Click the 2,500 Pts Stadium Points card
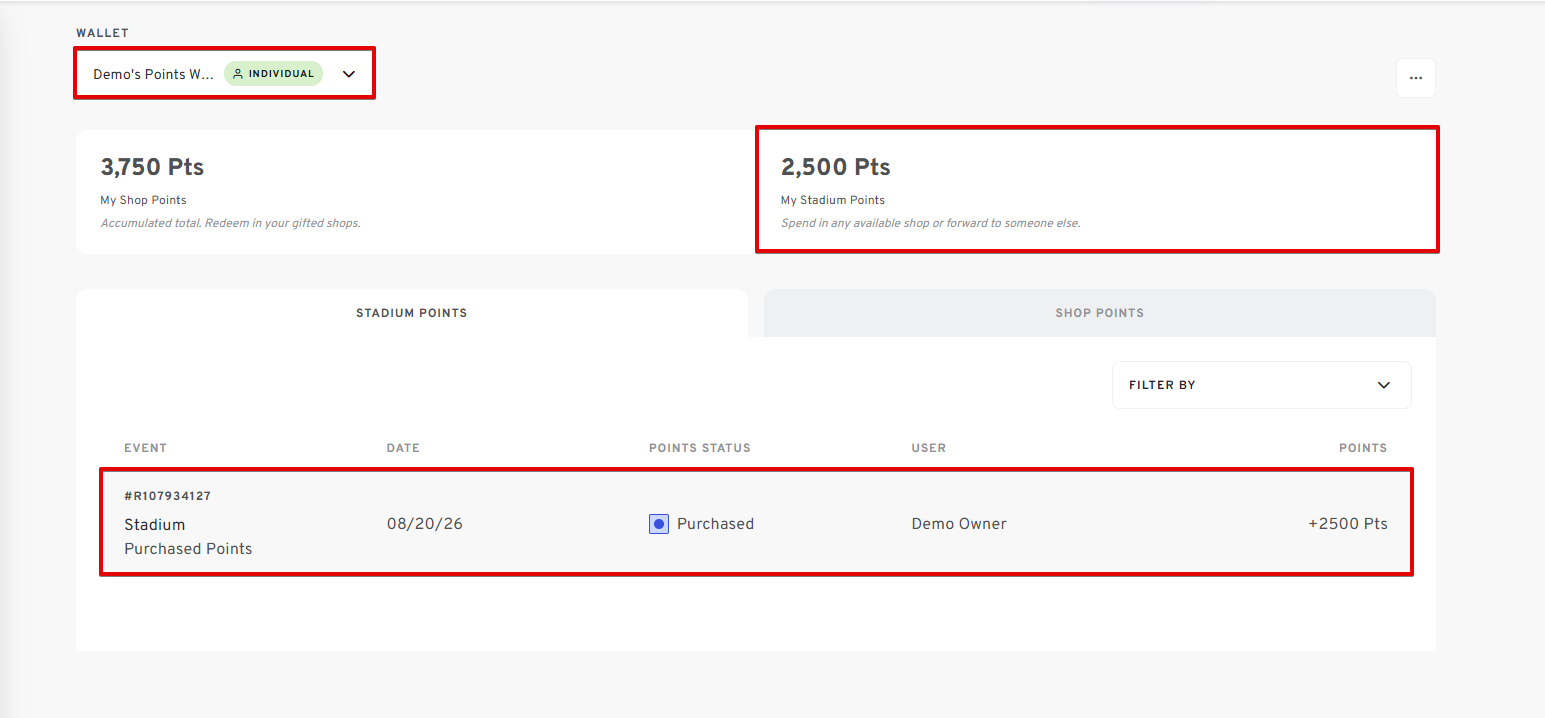1545x718 pixels. [x=1097, y=189]
